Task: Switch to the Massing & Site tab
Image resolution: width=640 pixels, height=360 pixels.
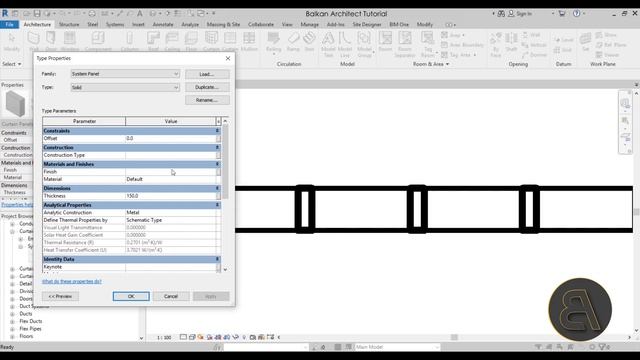Action: click(223, 24)
